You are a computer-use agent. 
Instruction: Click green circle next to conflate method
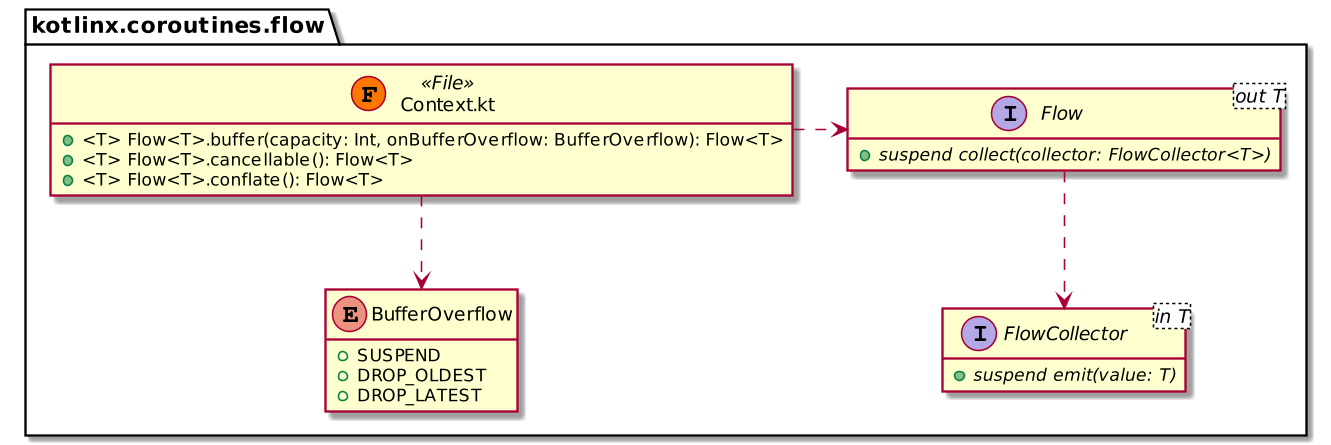pyautogui.click(x=67, y=180)
